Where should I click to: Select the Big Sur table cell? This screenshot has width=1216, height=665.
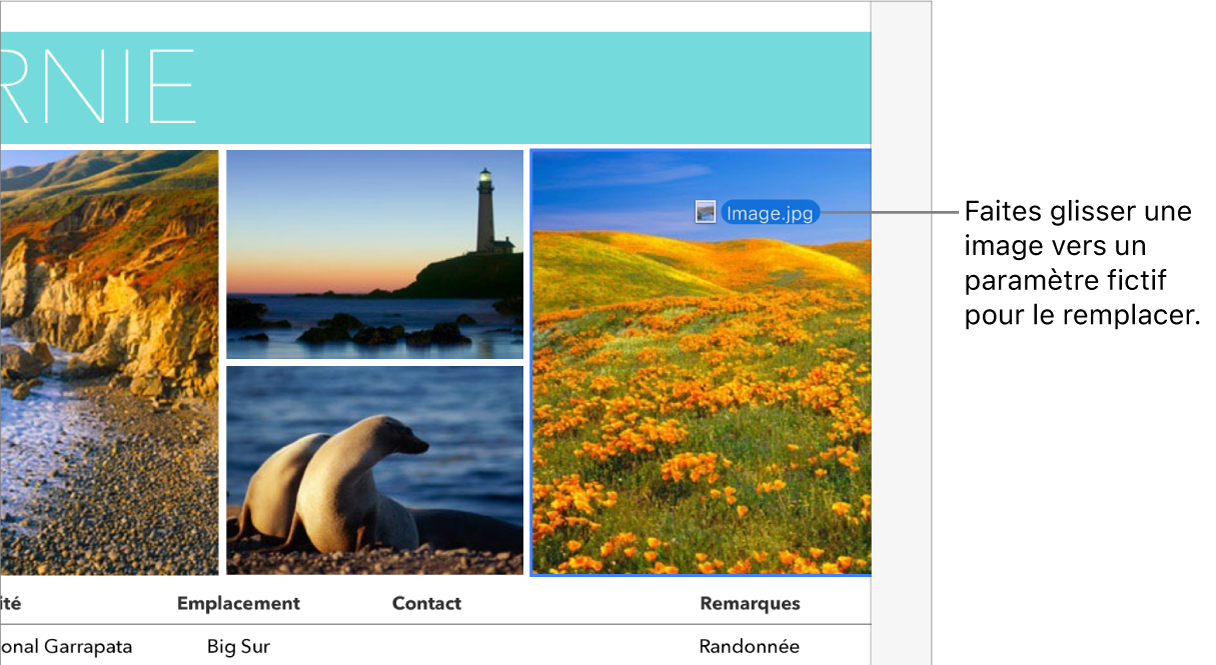[238, 646]
